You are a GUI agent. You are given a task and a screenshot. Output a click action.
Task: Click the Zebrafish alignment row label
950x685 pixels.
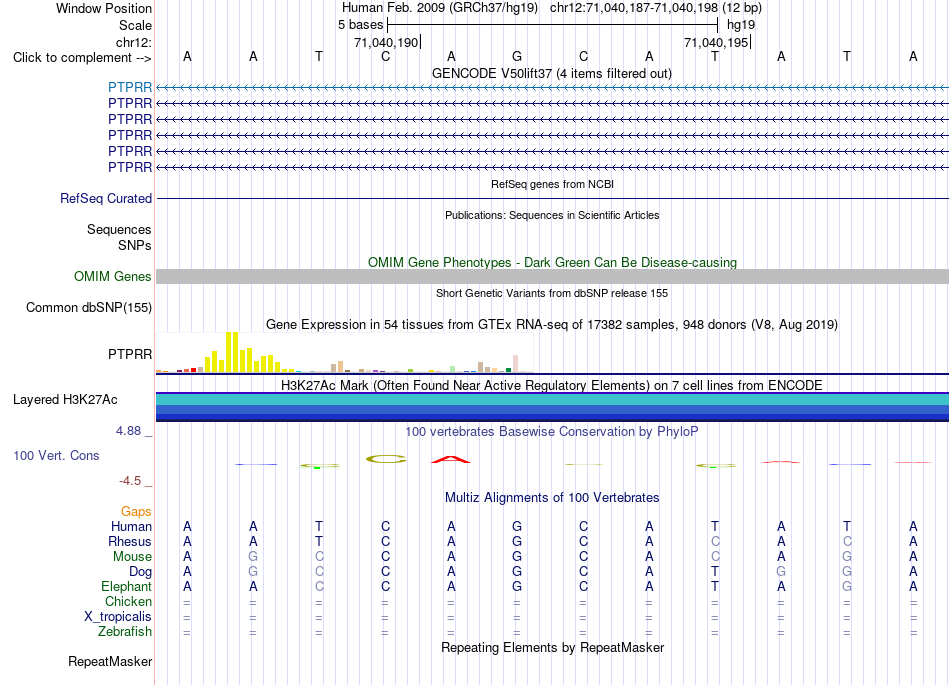125,631
